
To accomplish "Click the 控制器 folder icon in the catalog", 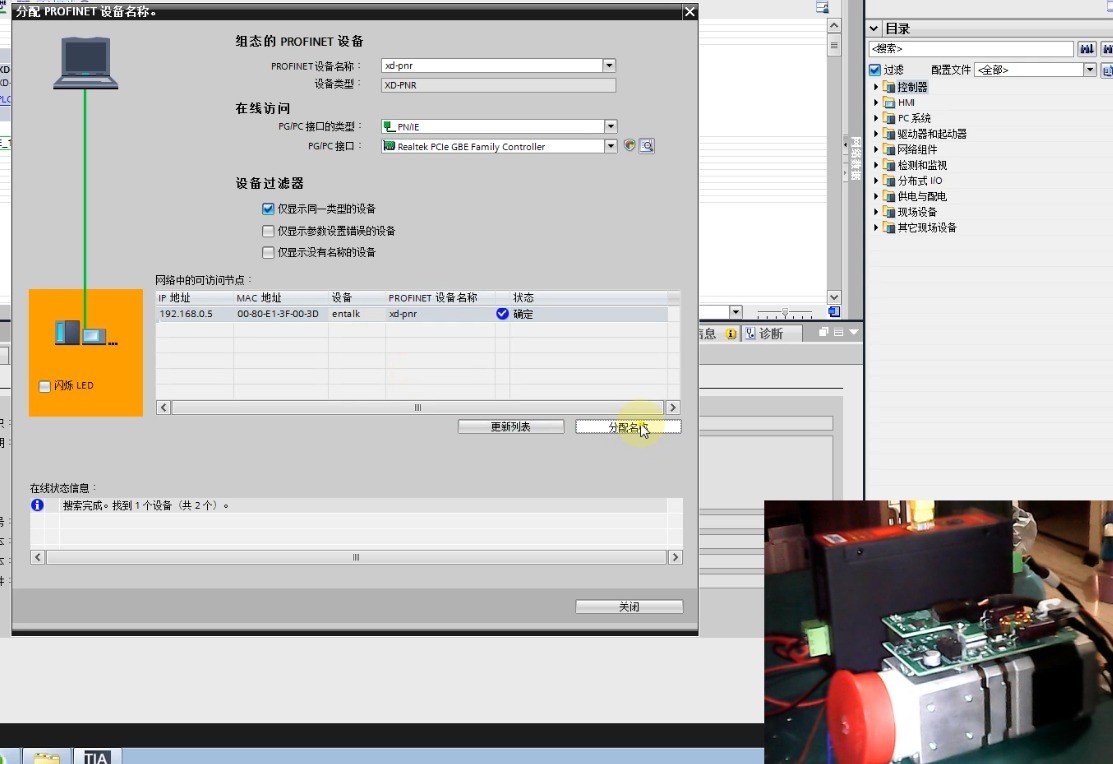I will click(x=889, y=87).
